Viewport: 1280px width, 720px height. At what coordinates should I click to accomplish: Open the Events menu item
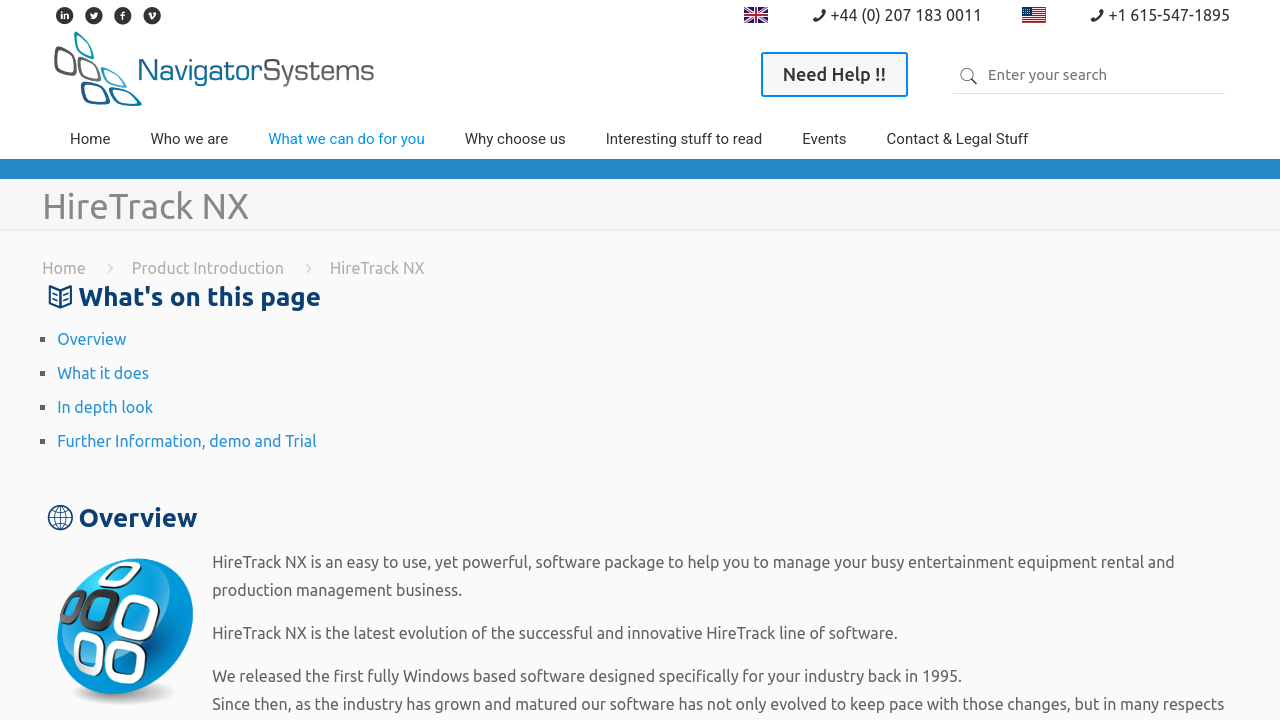click(824, 139)
